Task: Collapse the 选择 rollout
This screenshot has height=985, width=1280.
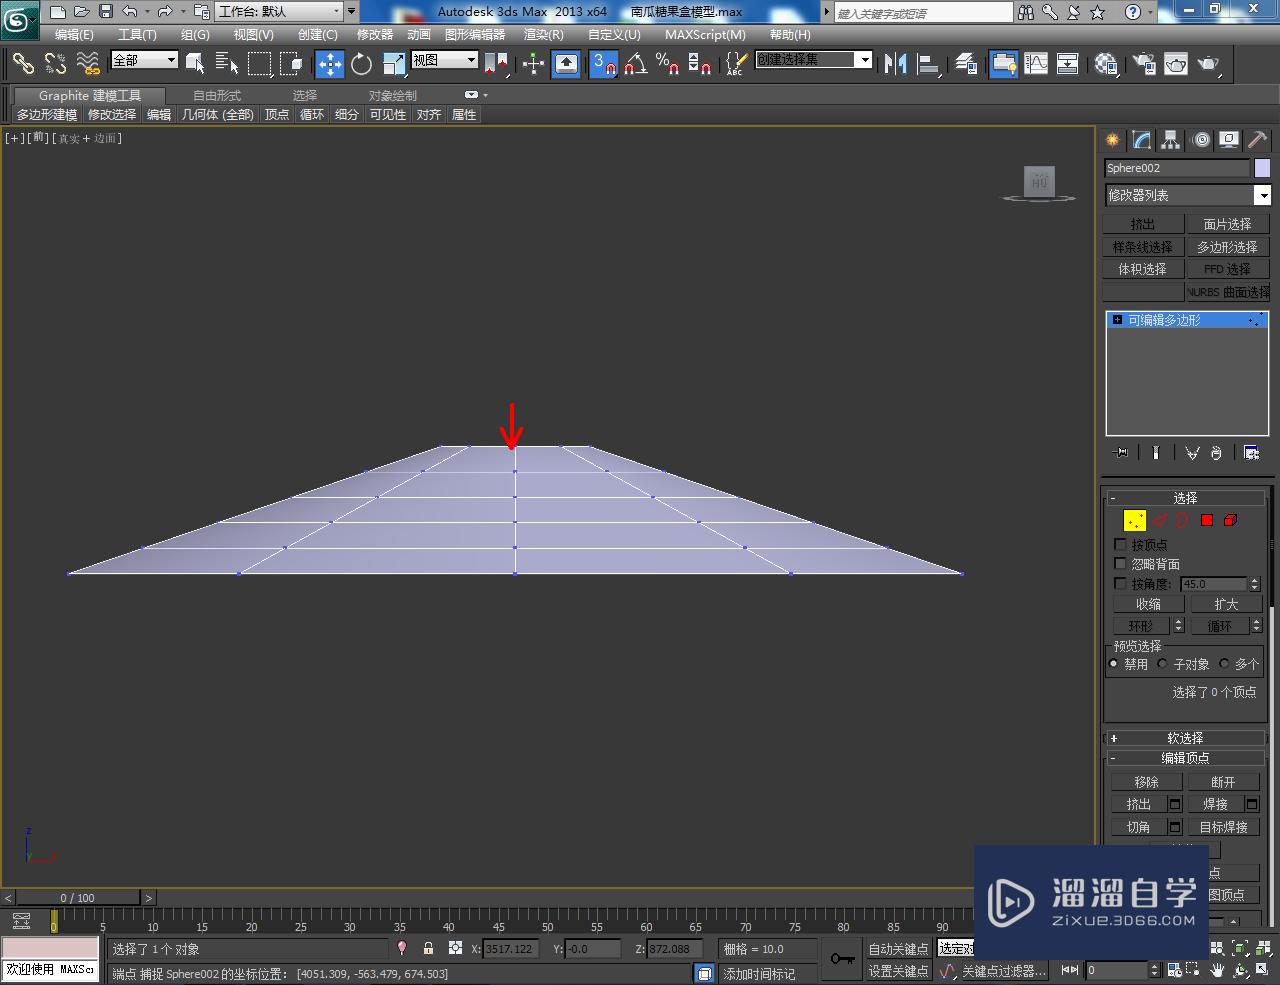Action: pyautogui.click(x=1186, y=498)
